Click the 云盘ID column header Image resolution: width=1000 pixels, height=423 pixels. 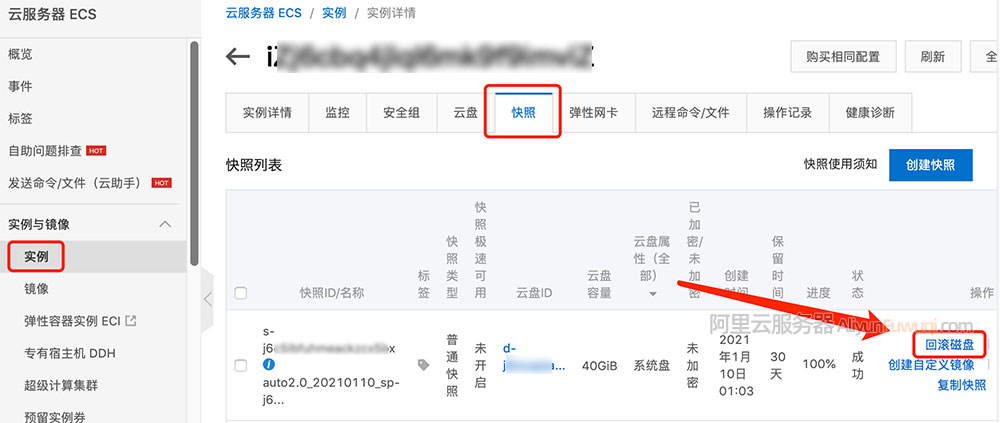[x=534, y=293]
